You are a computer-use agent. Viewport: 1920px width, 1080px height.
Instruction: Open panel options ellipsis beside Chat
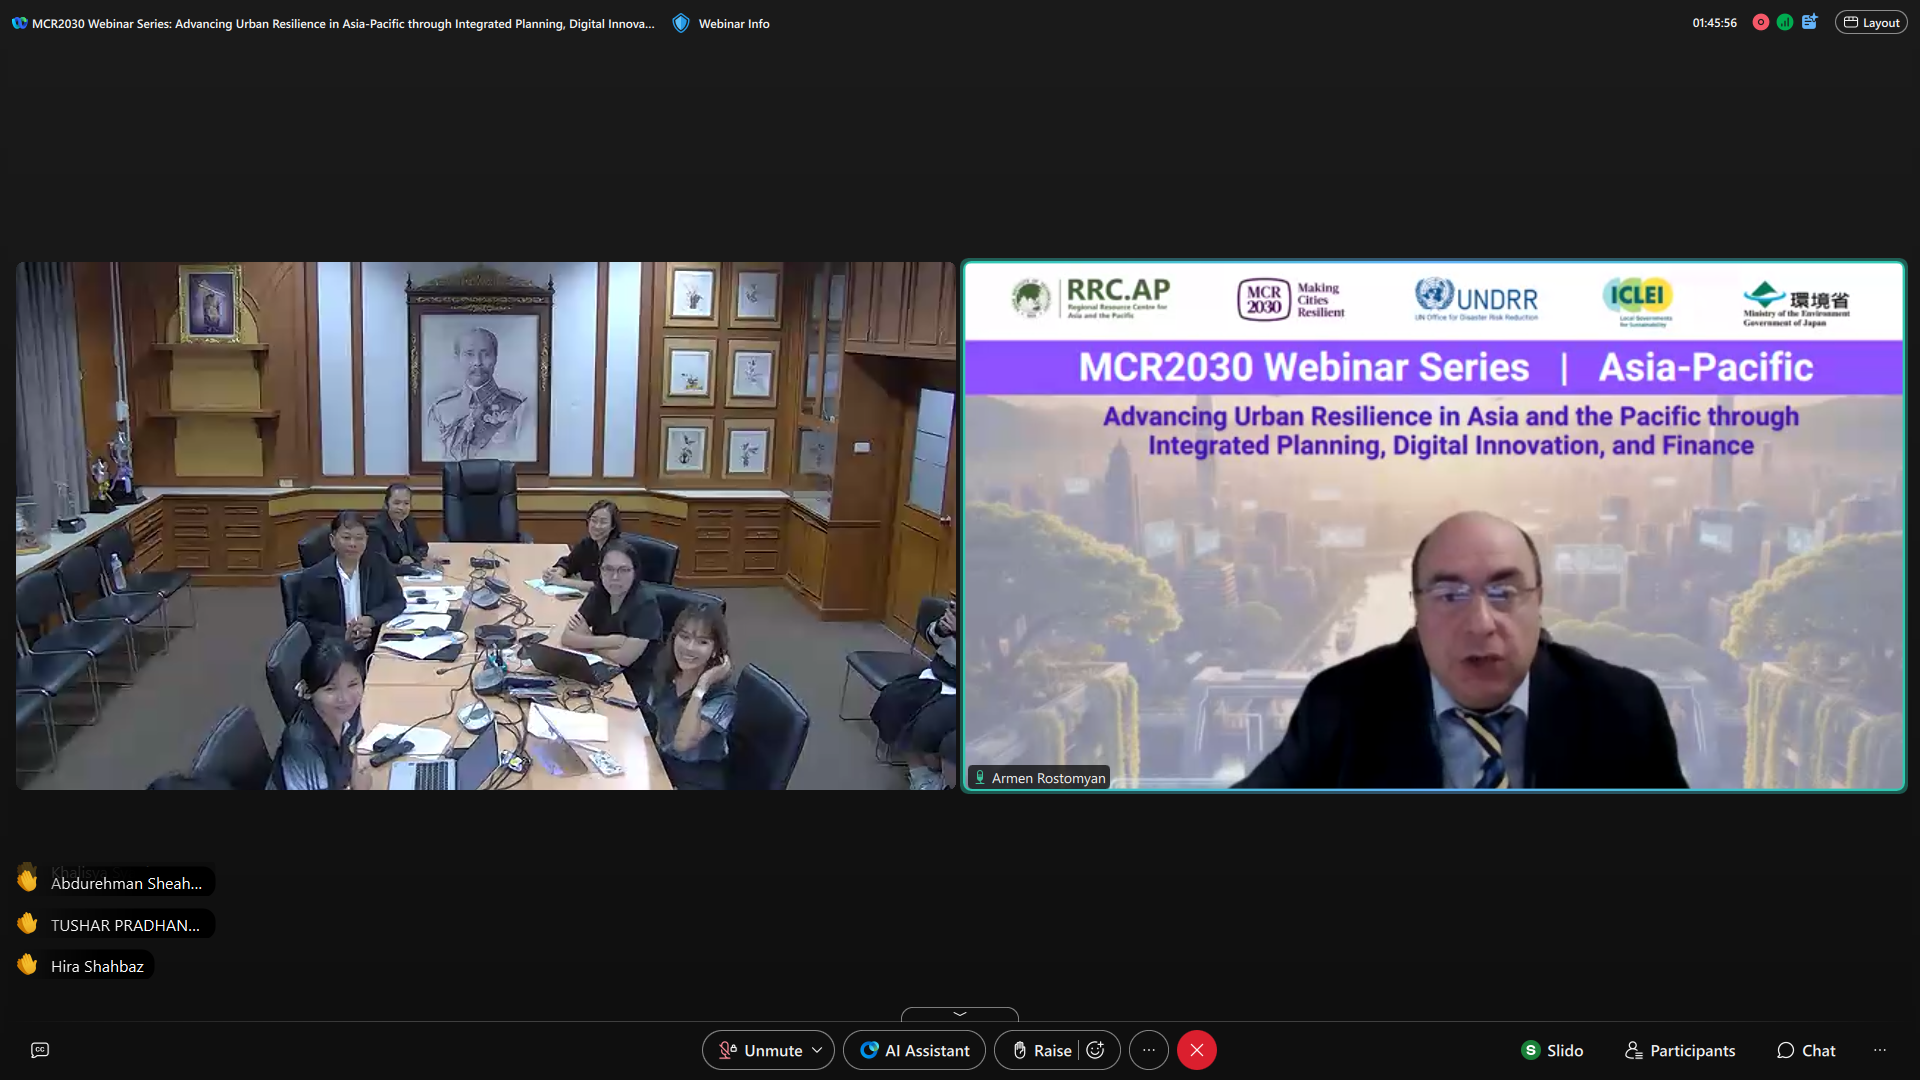(1880, 1050)
